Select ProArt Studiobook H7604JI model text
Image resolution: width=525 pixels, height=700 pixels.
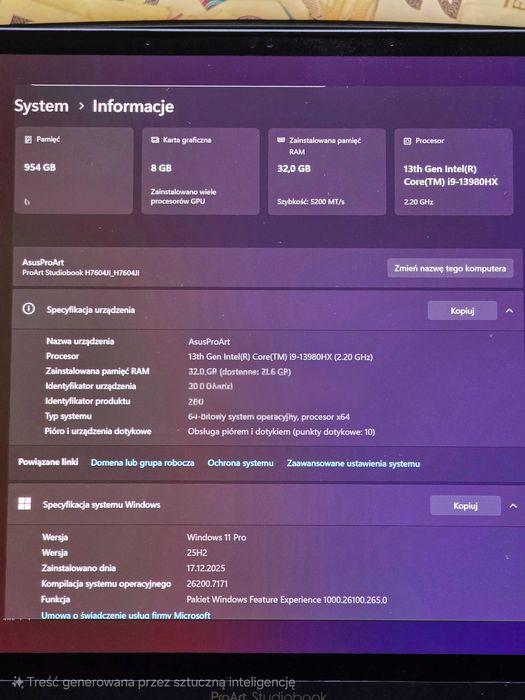[x=81, y=272]
